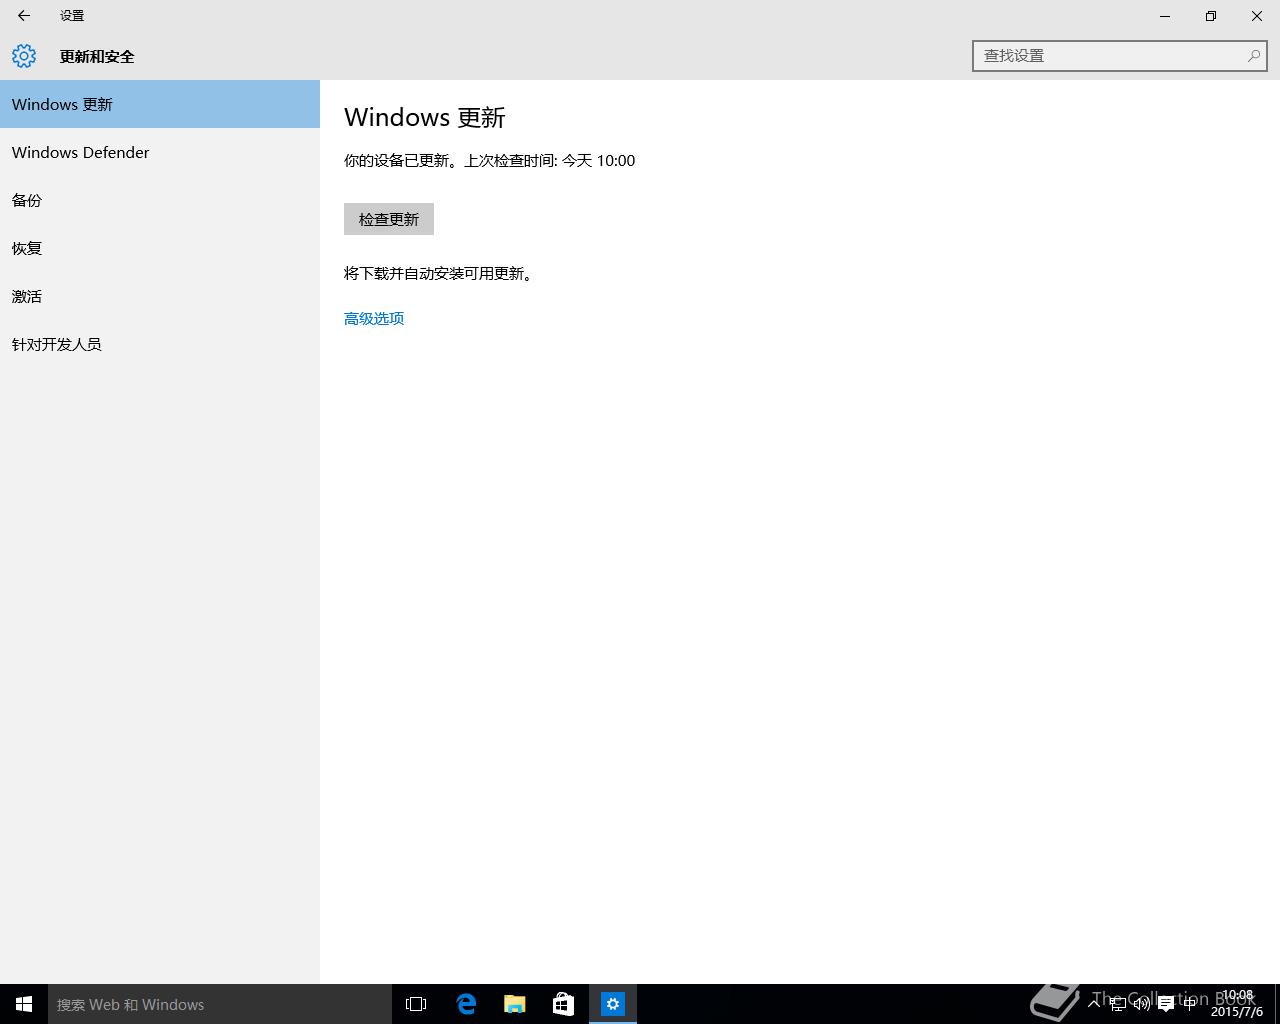Open the Action Center notification icon

[1166, 1004]
